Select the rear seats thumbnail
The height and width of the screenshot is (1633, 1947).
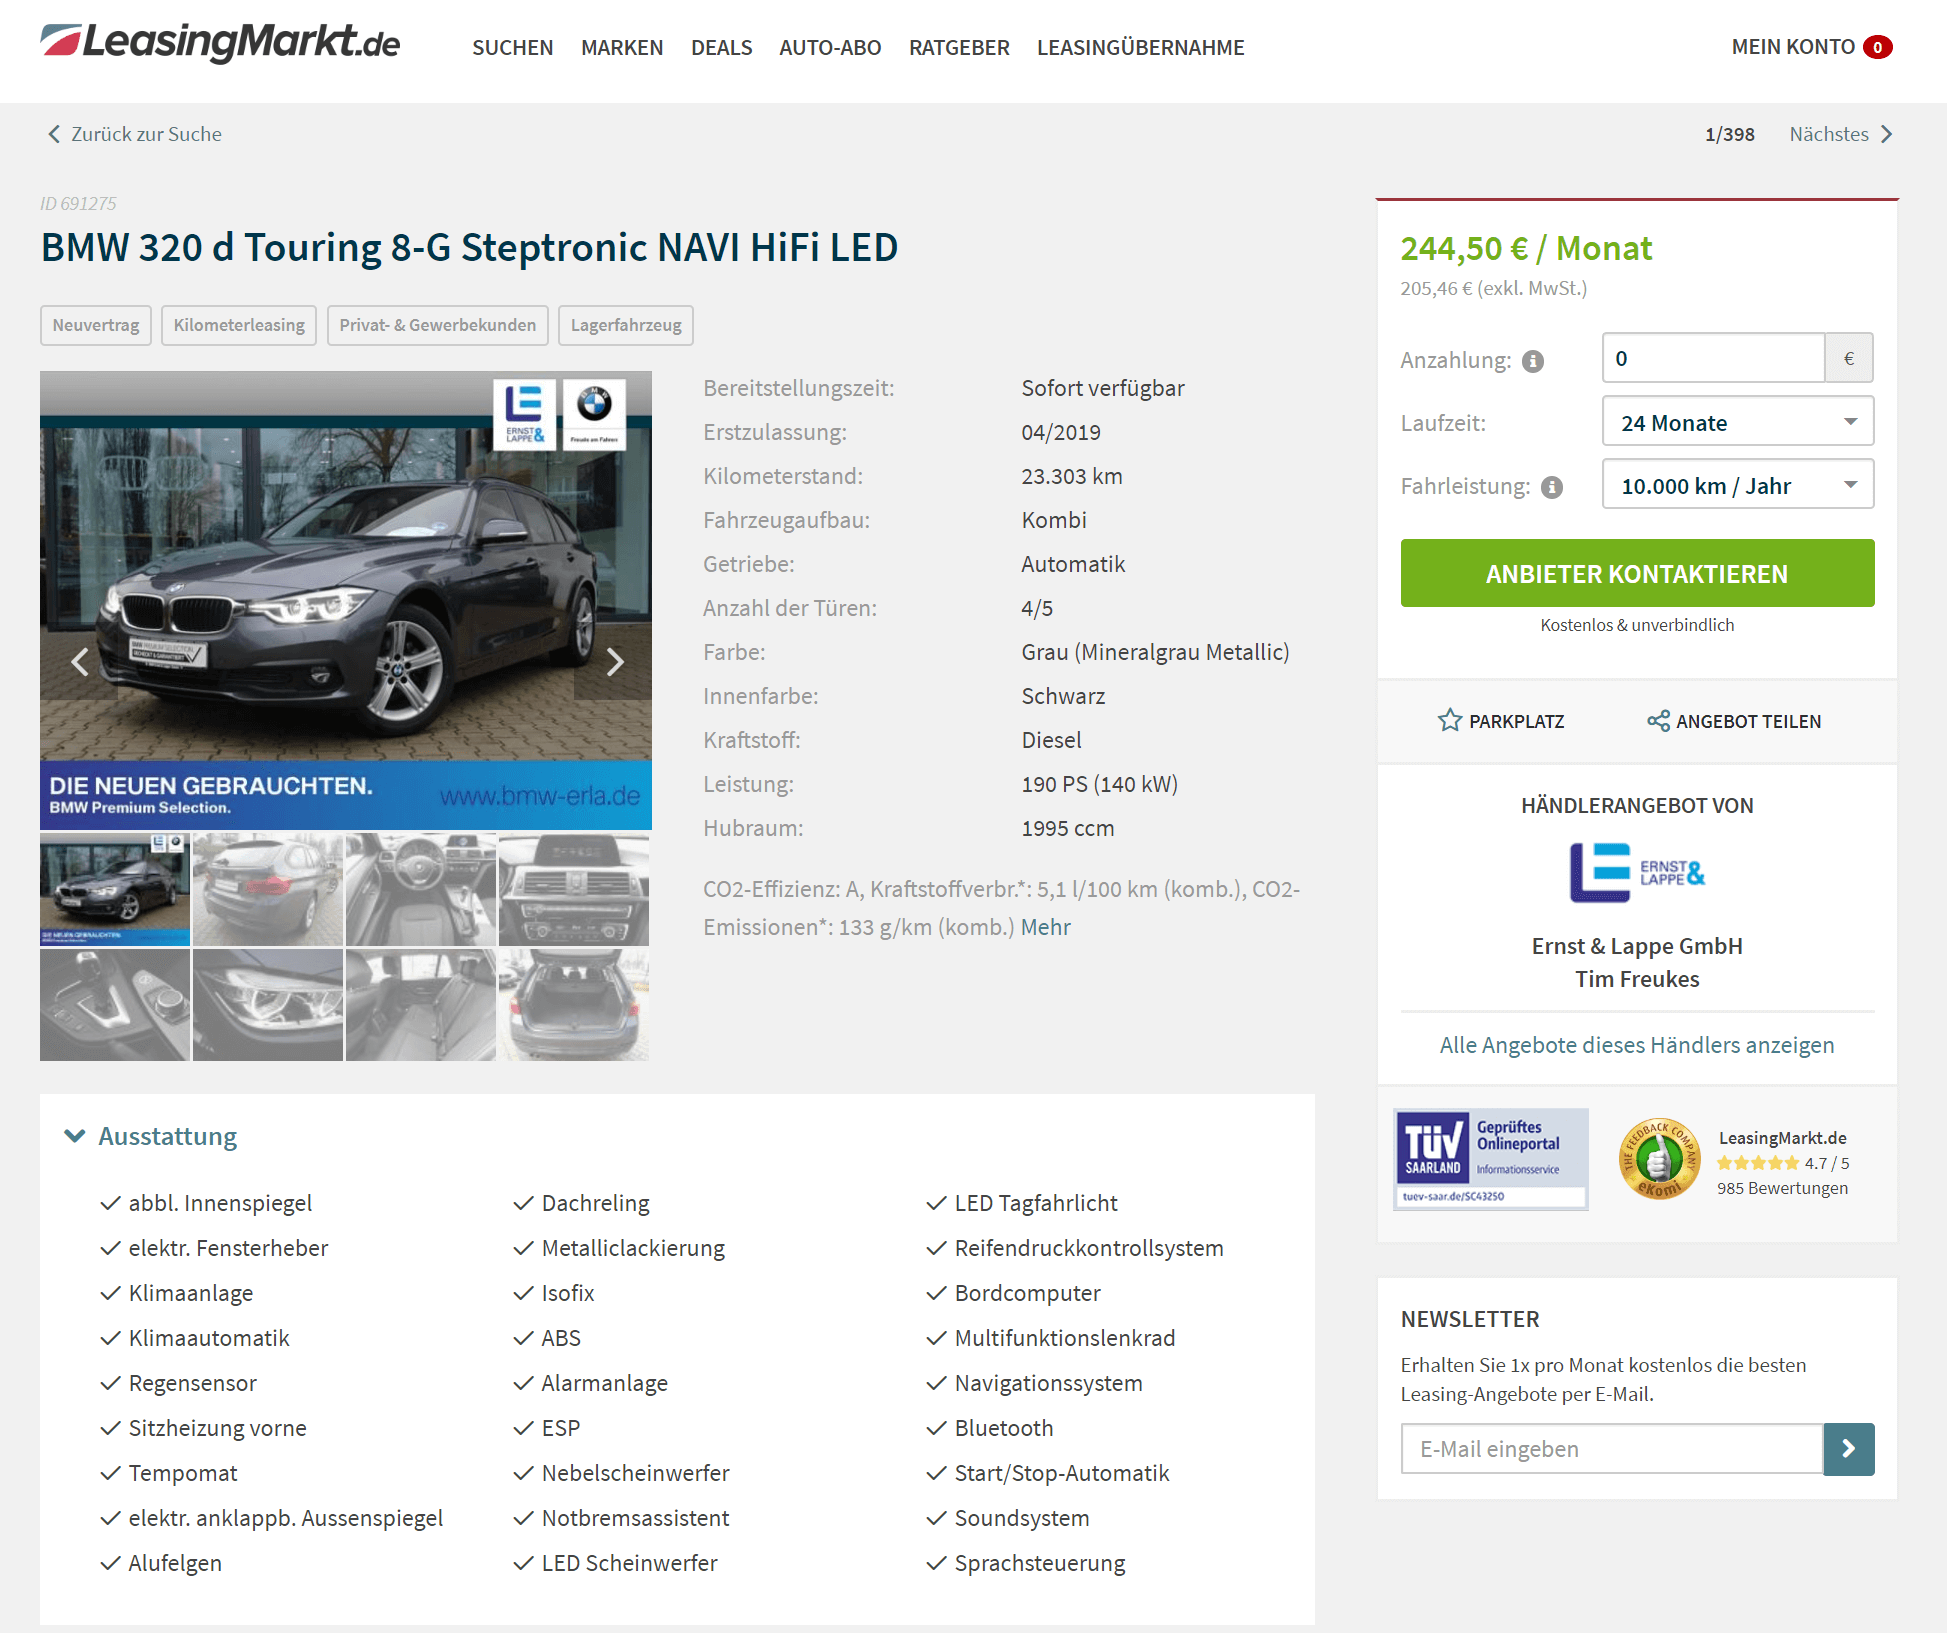(421, 1005)
